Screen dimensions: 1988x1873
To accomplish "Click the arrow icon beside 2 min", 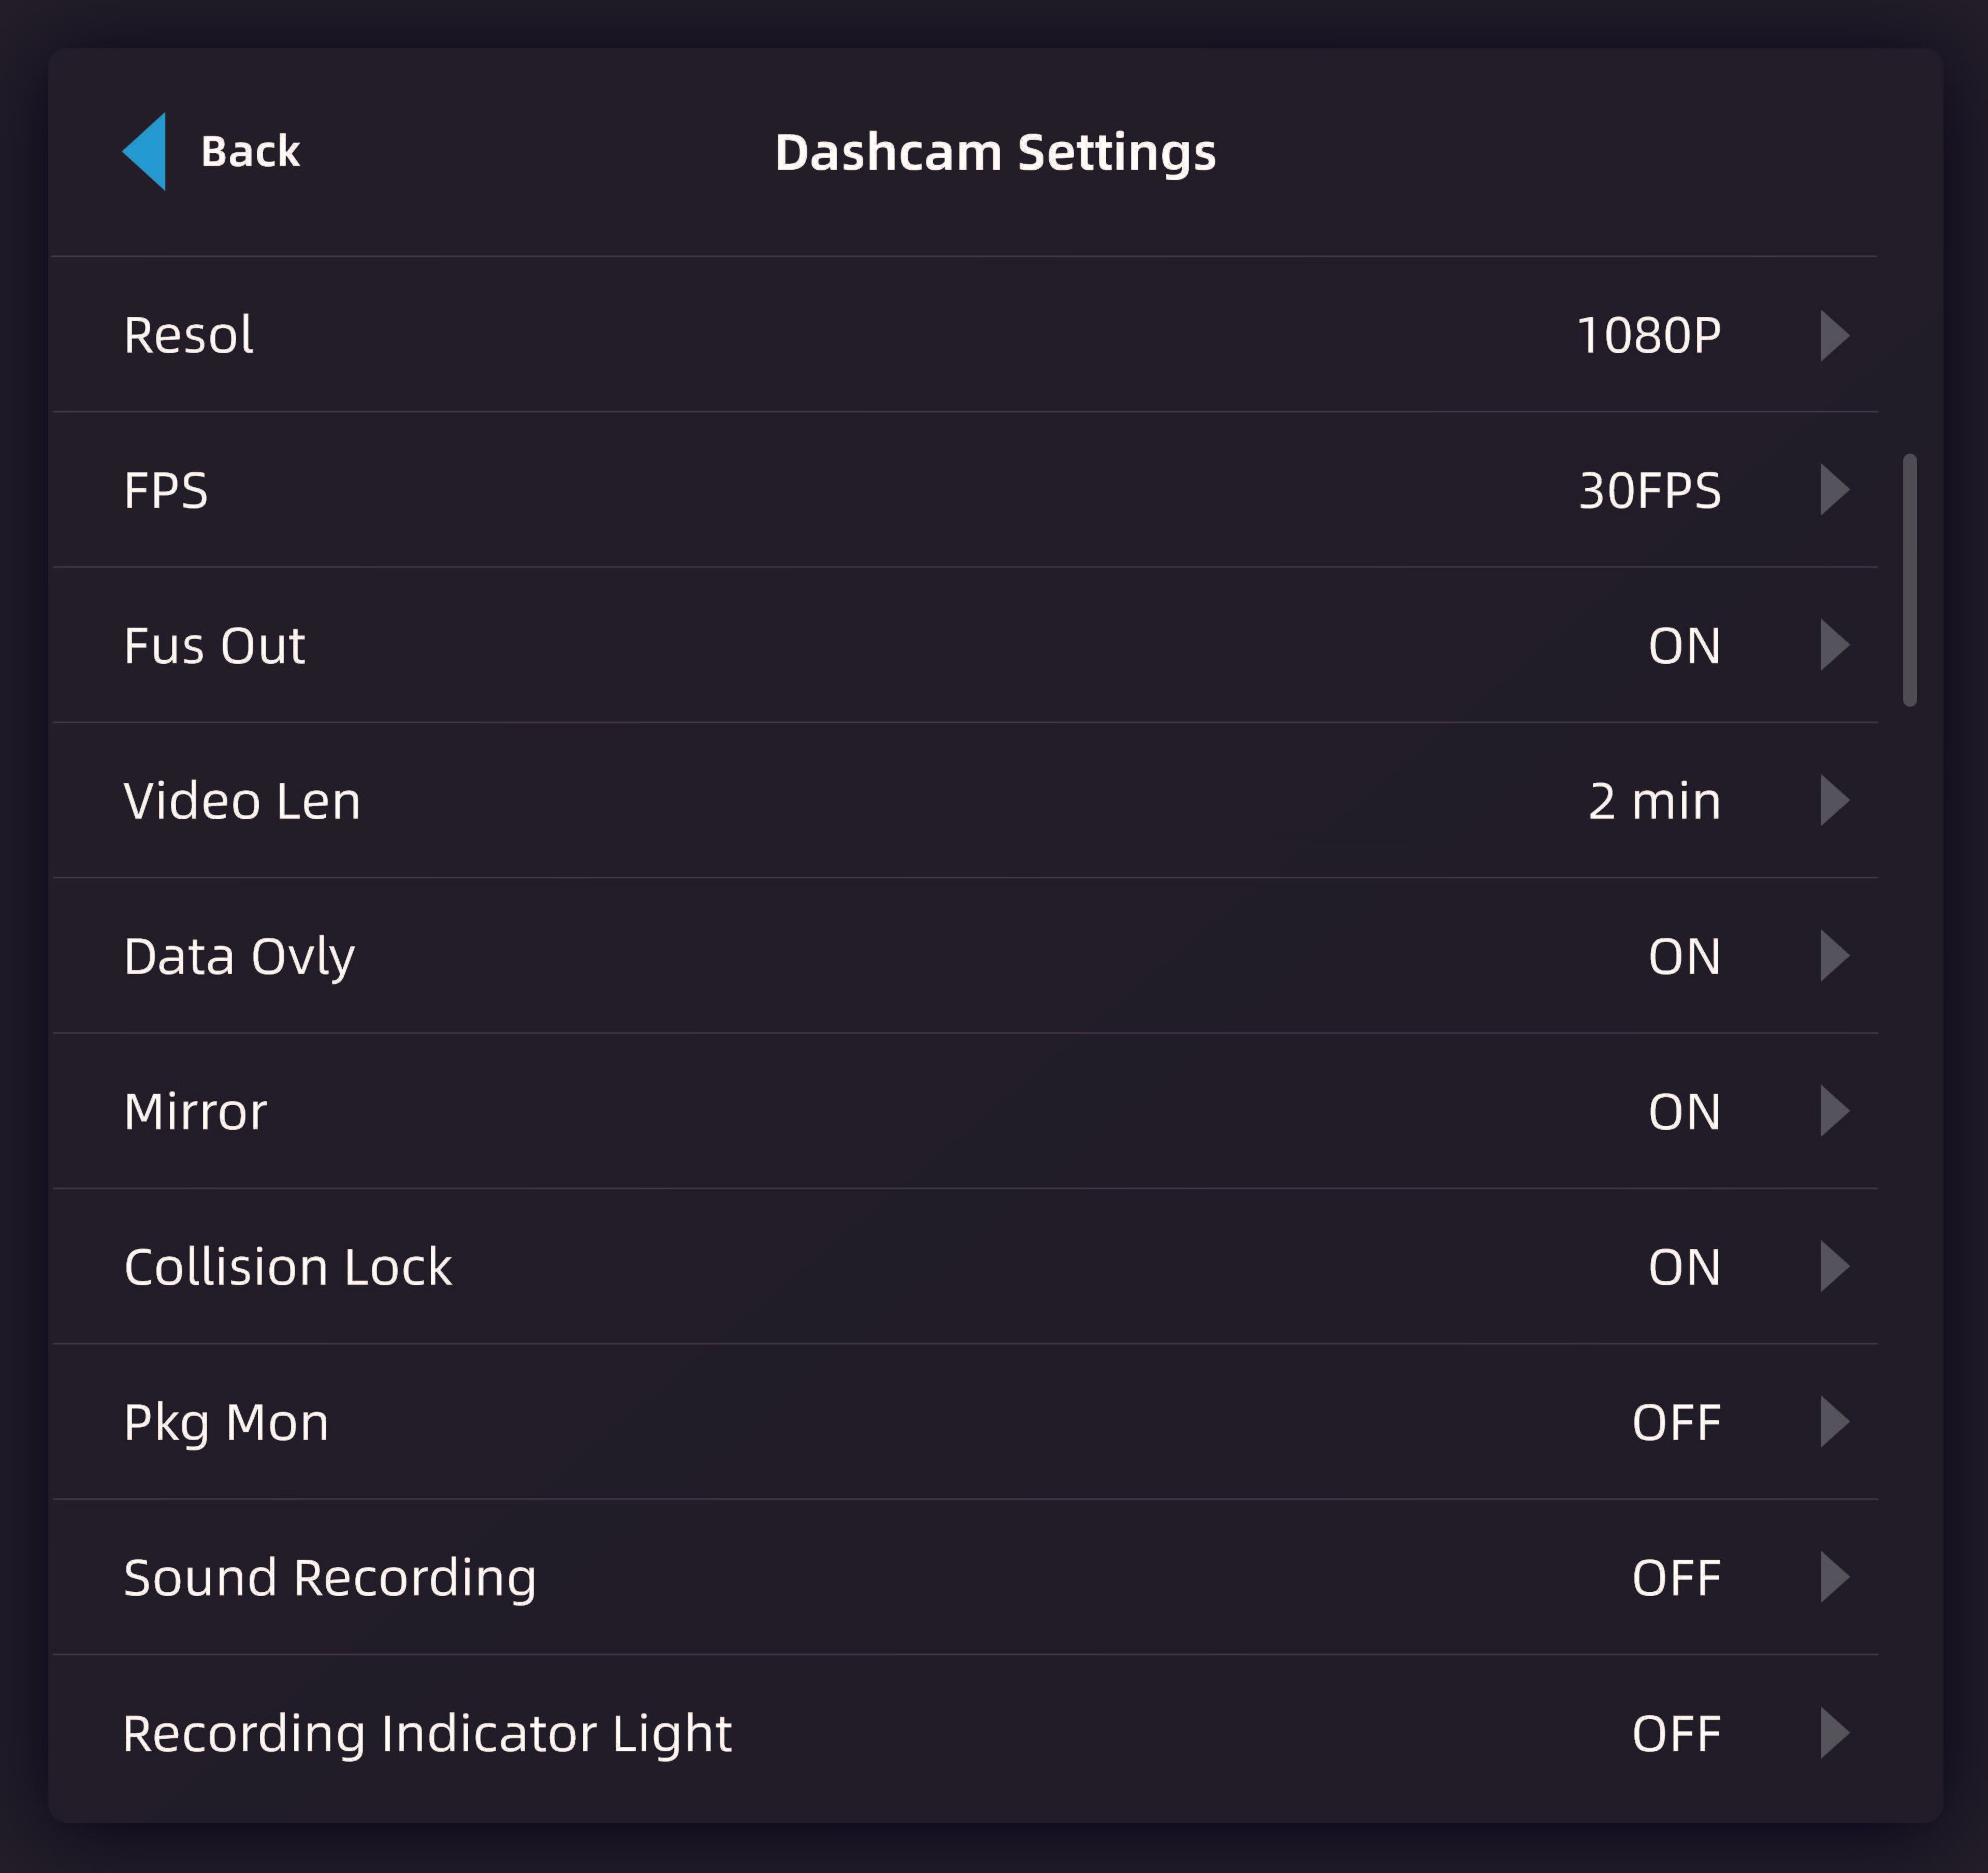I will [1833, 800].
